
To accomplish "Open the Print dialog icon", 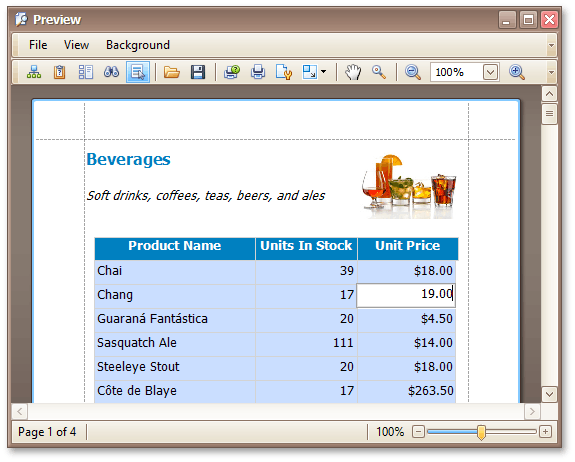I will [232, 72].
